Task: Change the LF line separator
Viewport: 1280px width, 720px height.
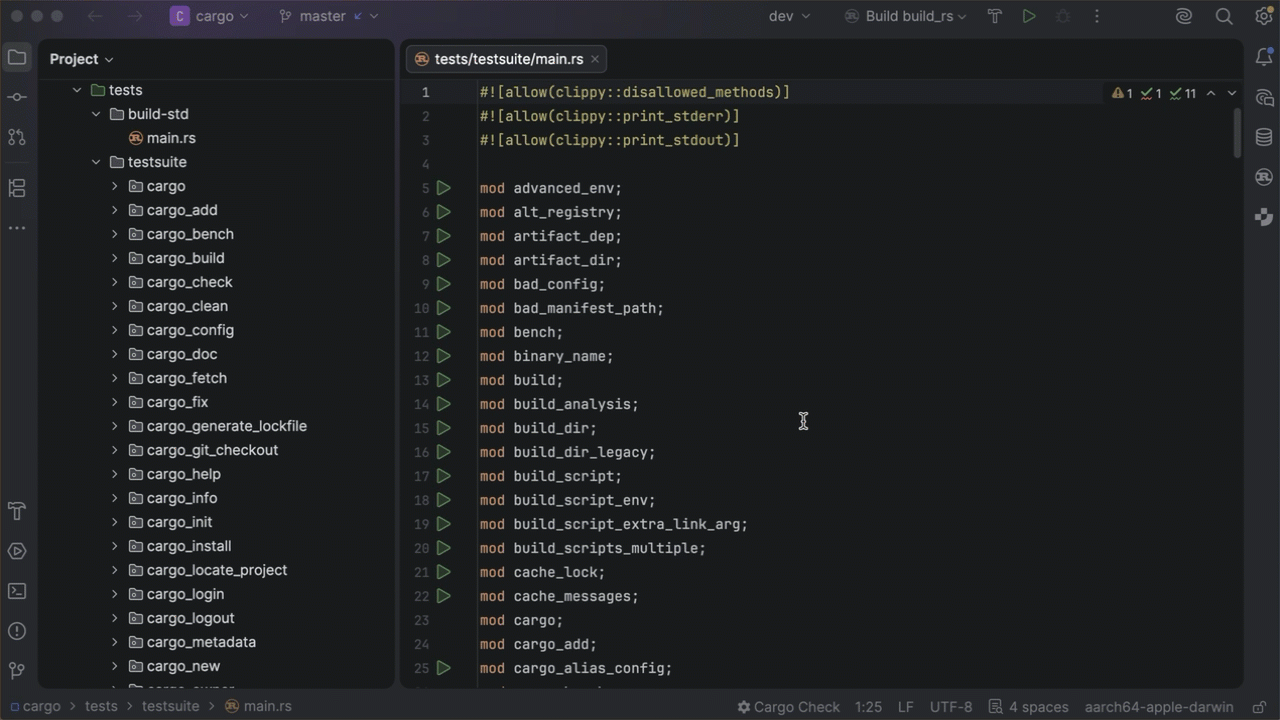Action: (906, 706)
